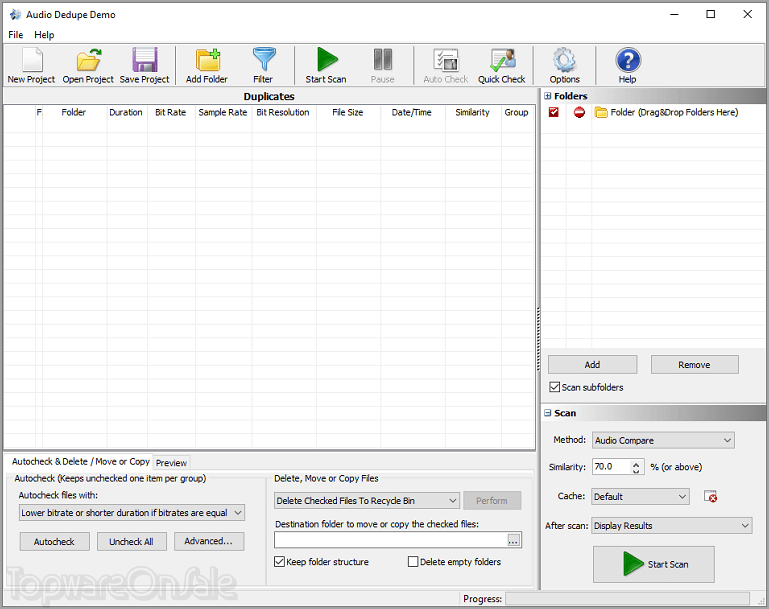This screenshot has height=609, width=769.
Task: Switch to the Preview tab
Action: point(171,463)
